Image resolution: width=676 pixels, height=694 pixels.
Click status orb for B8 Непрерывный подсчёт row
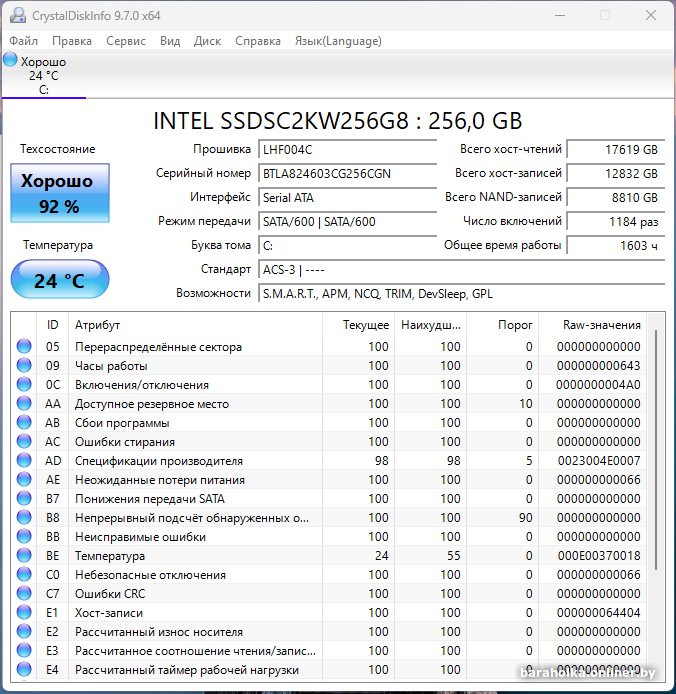pos(24,517)
